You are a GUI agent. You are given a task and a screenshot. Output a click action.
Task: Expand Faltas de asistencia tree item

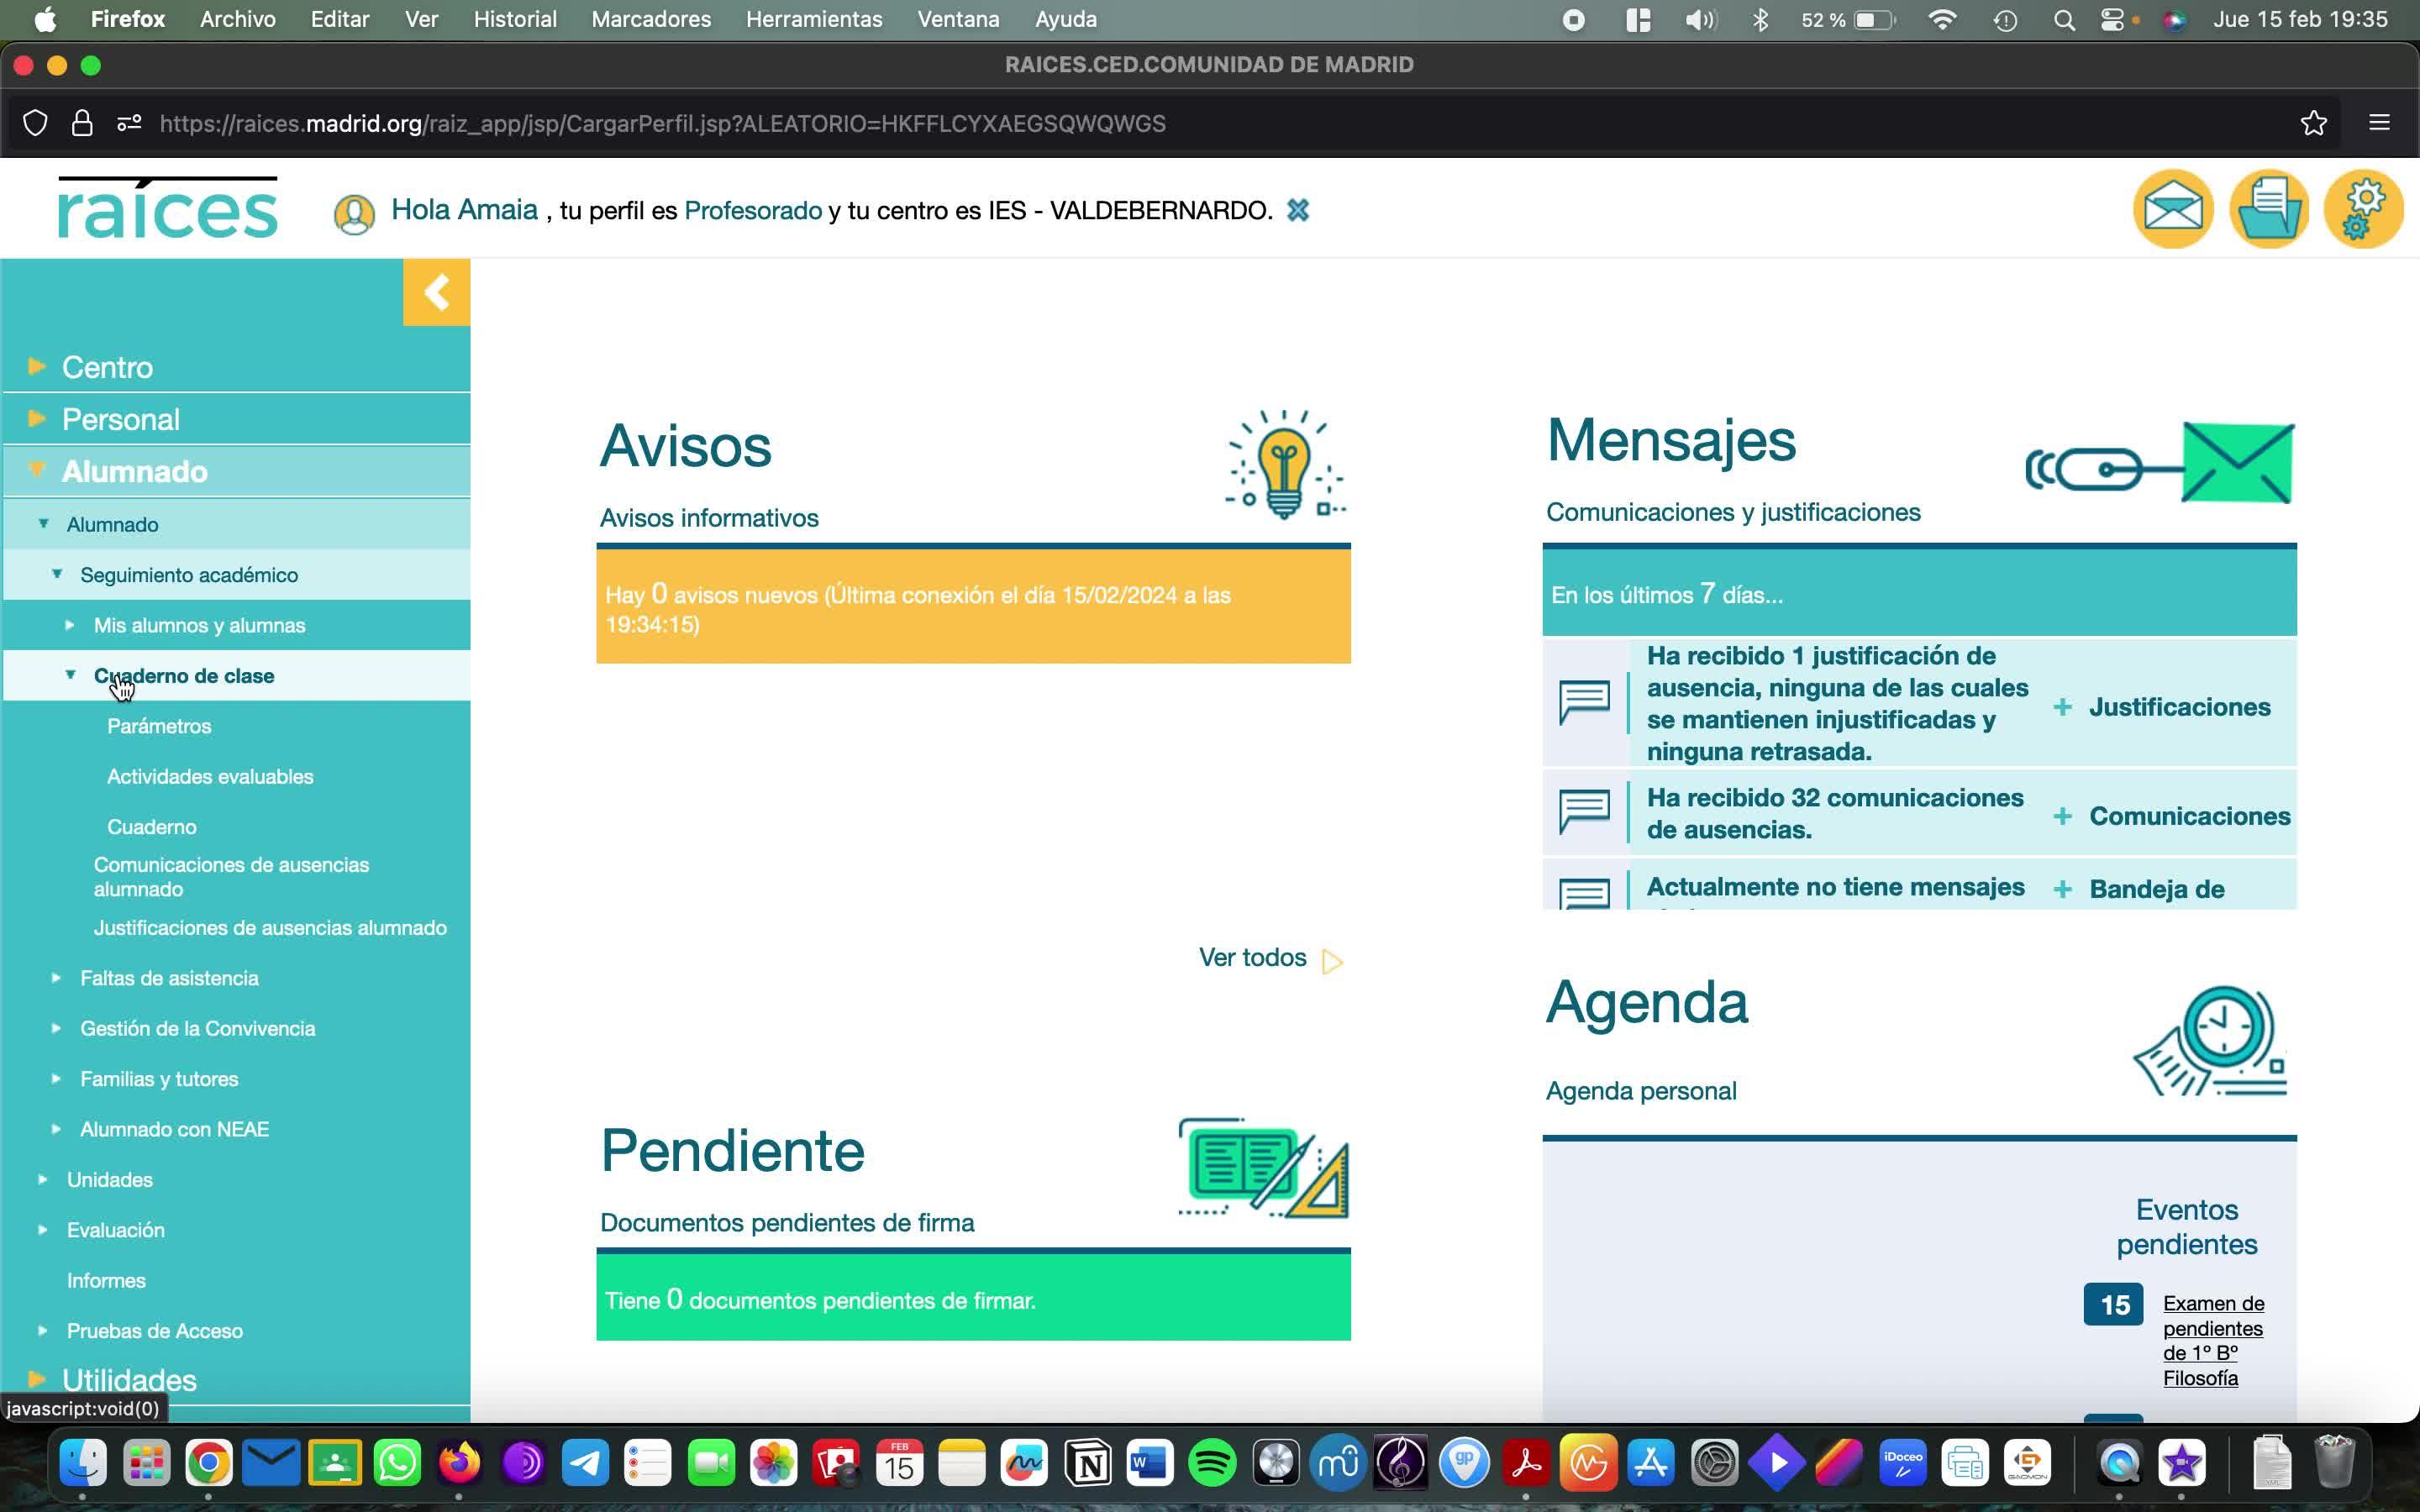pyautogui.click(x=169, y=978)
